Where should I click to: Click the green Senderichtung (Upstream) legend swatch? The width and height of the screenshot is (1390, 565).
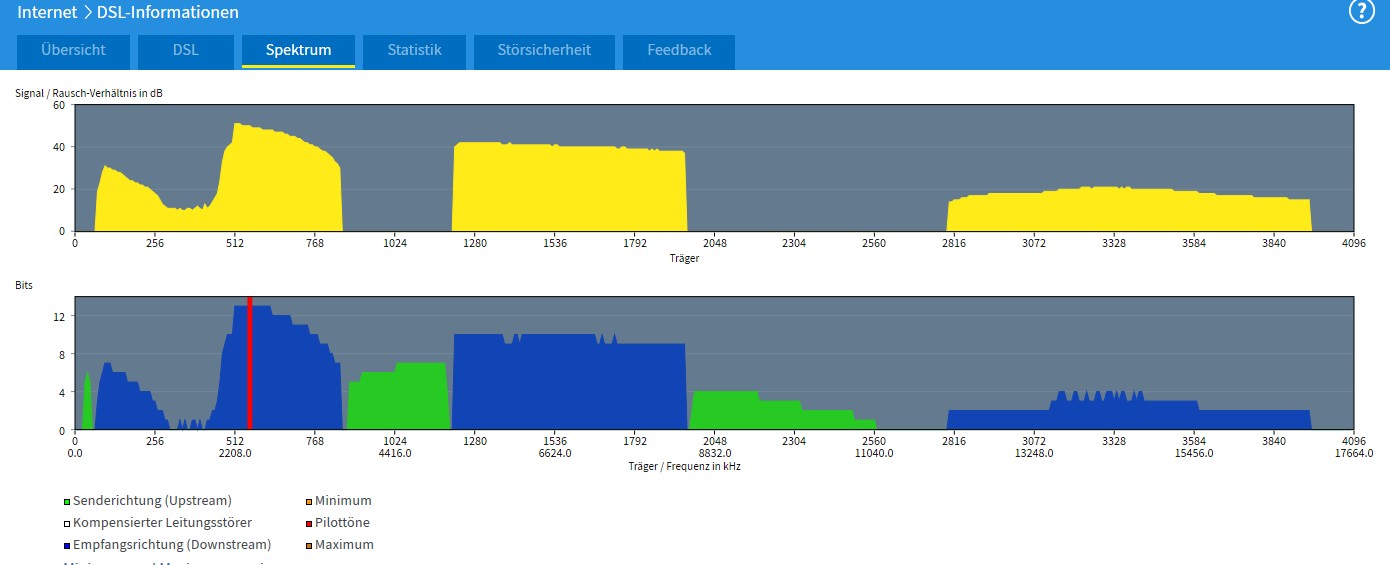(67, 501)
